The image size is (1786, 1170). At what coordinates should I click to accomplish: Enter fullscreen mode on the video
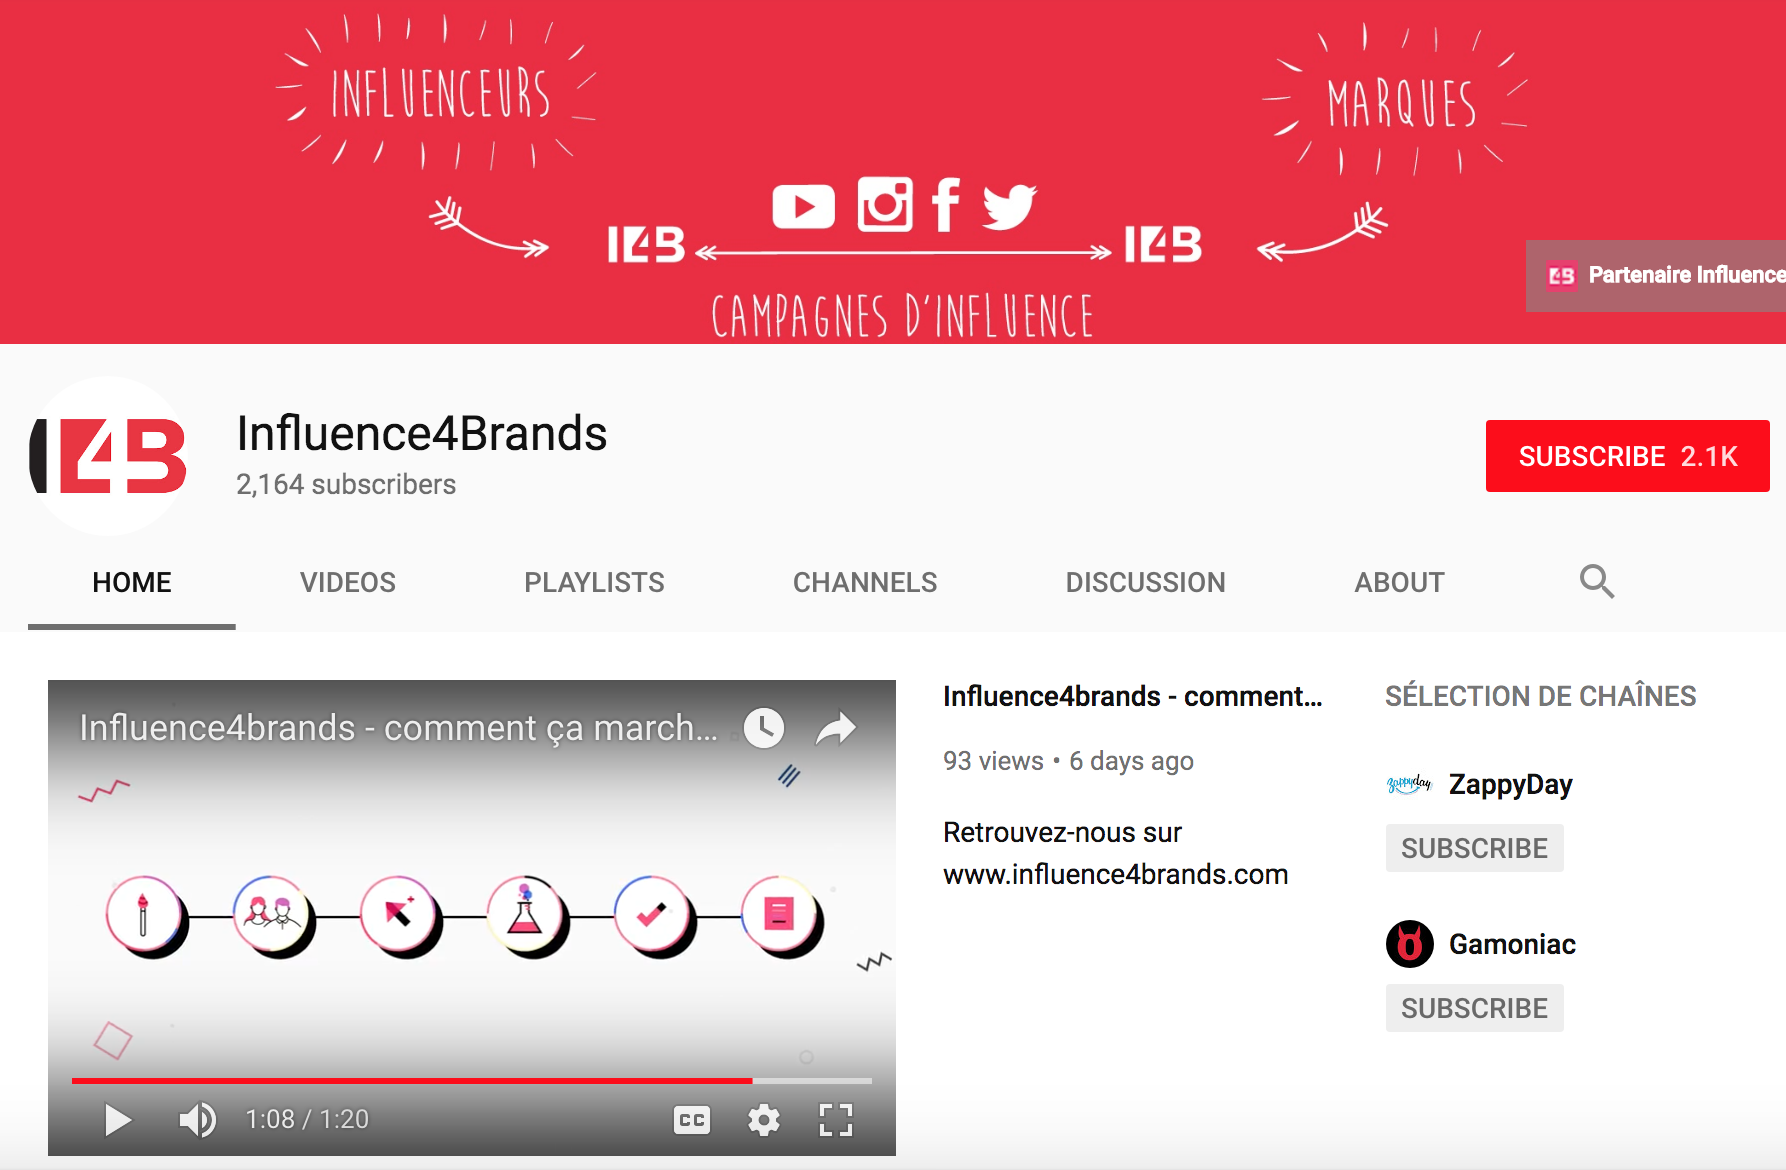pyautogui.click(x=836, y=1120)
